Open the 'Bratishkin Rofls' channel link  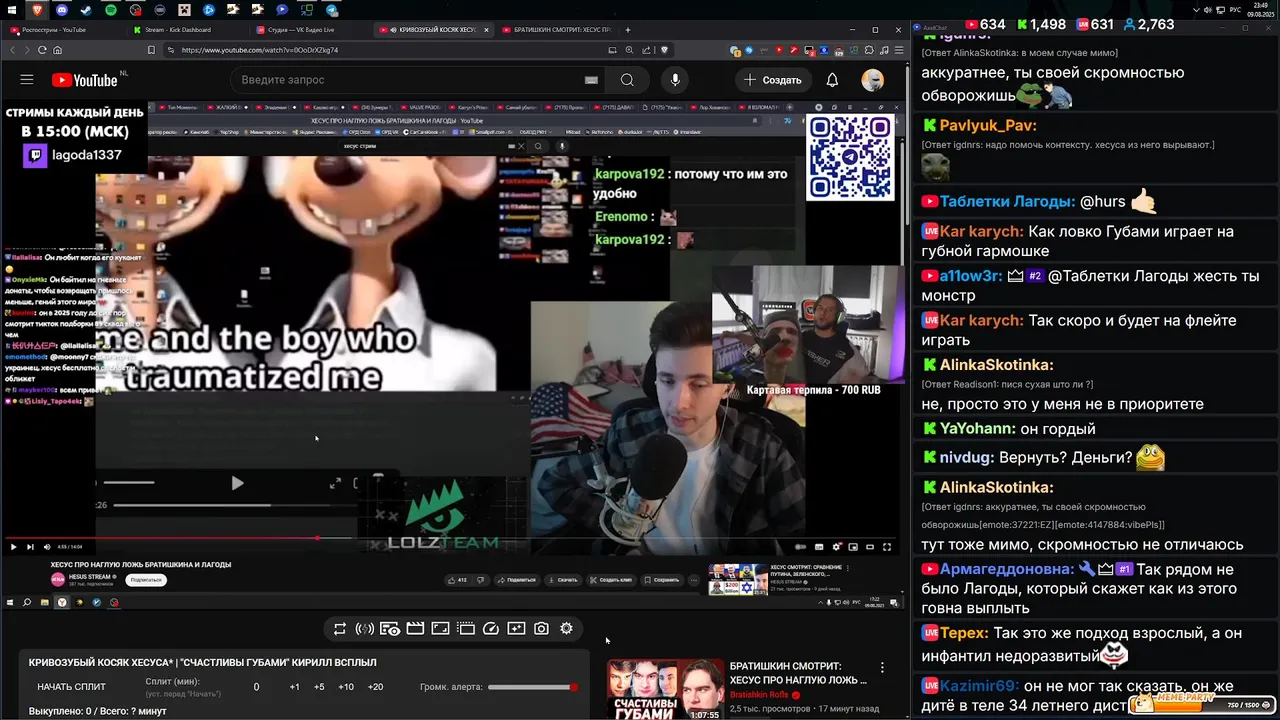coord(759,695)
